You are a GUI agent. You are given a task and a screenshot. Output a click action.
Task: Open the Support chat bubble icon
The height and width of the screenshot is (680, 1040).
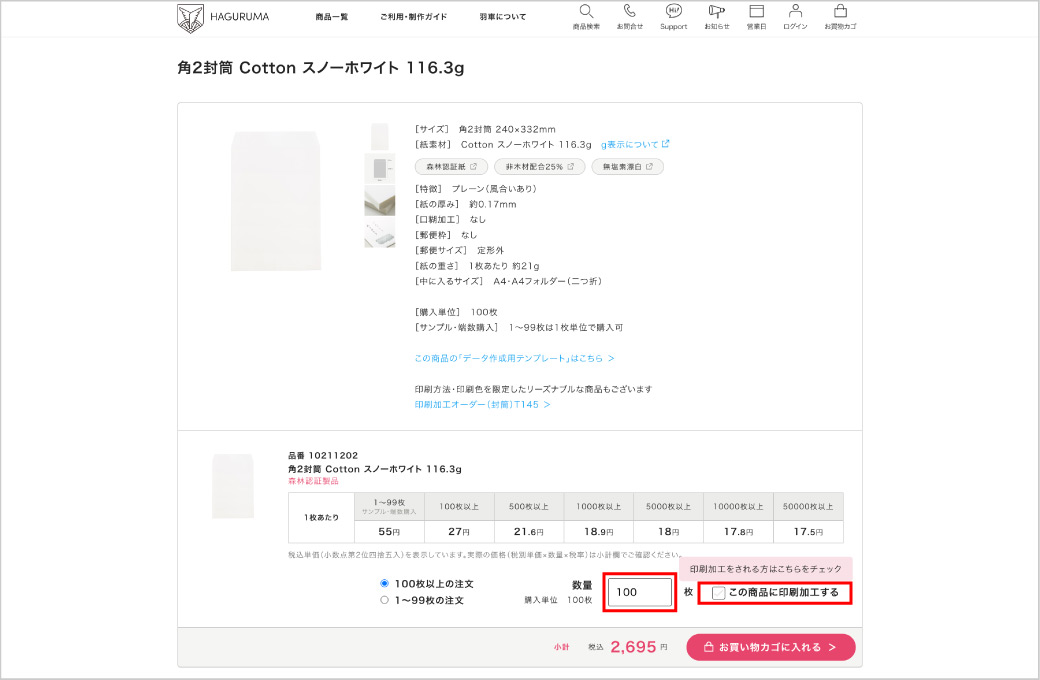click(673, 11)
